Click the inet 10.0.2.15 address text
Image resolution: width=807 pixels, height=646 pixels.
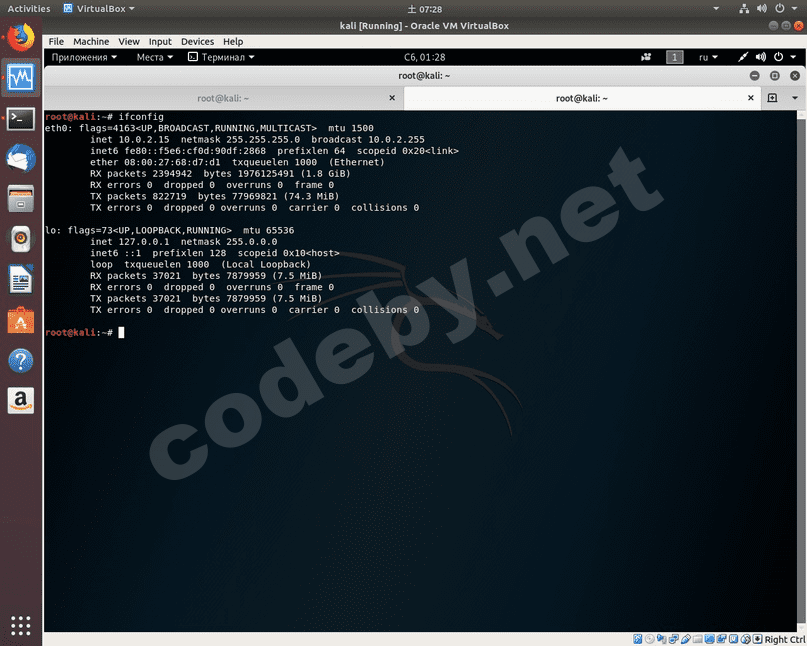pyautogui.click(x=130, y=139)
